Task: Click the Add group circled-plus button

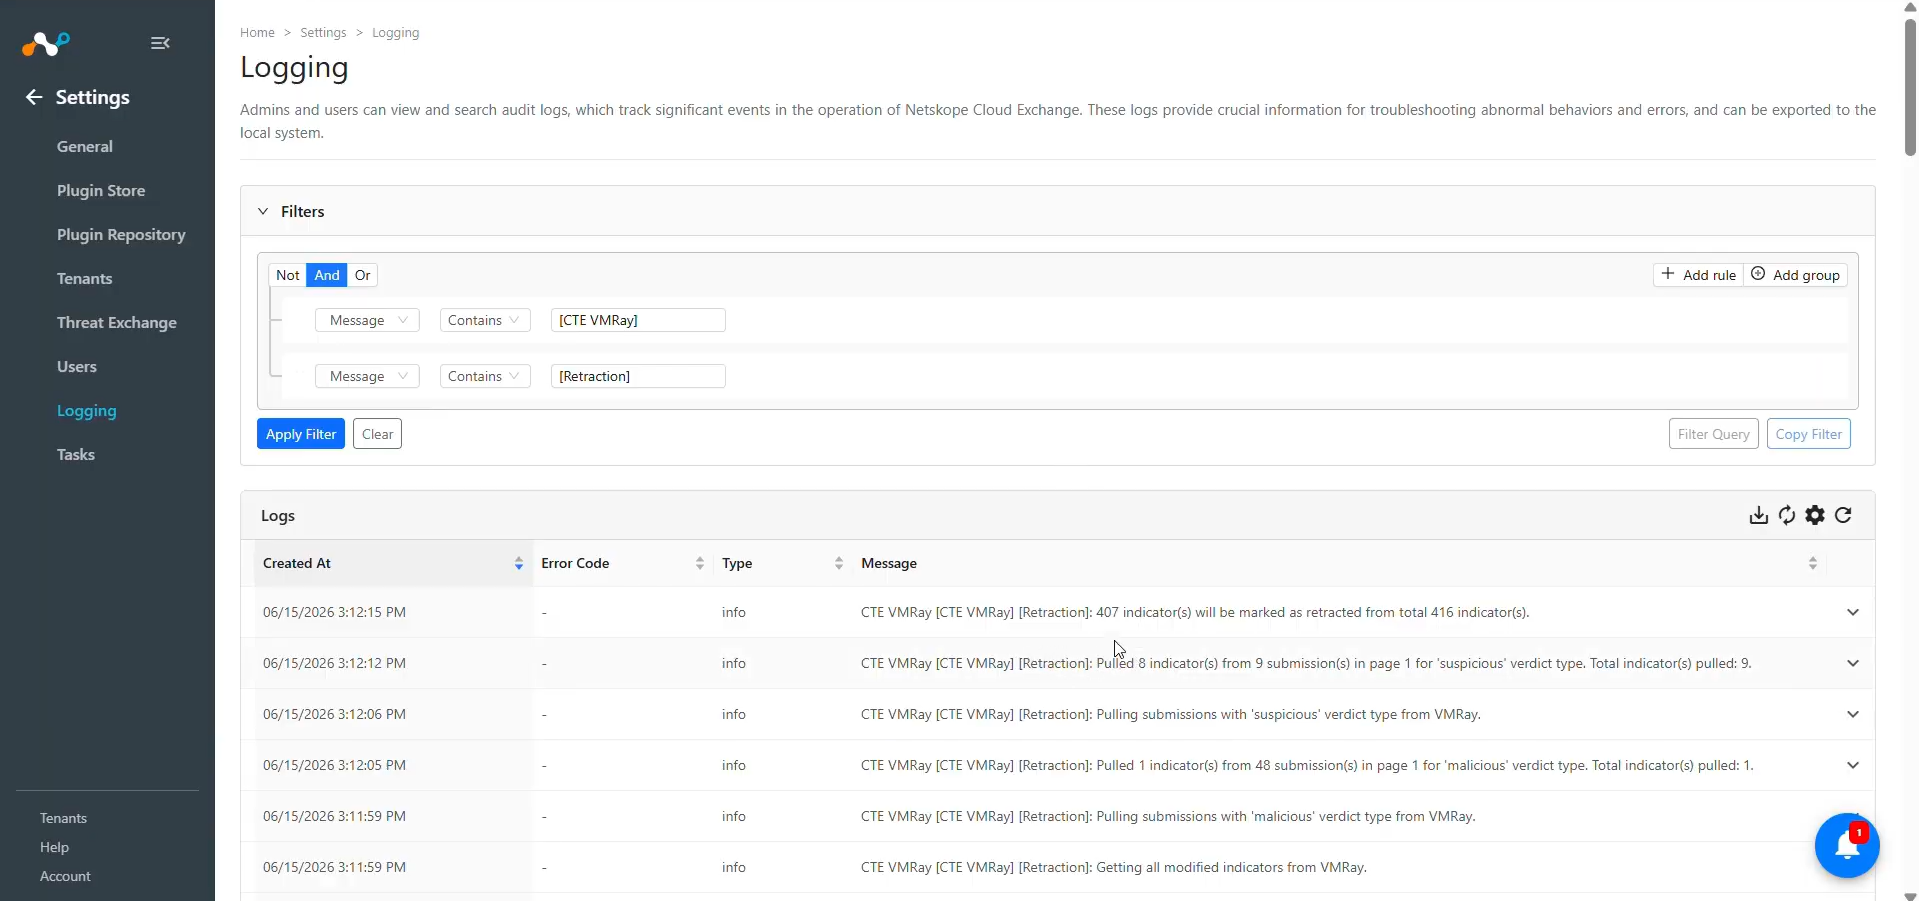Action: tap(1795, 275)
